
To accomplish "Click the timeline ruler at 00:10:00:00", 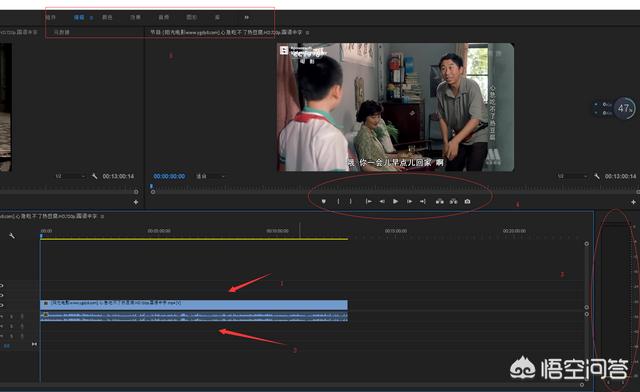I will point(278,231).
